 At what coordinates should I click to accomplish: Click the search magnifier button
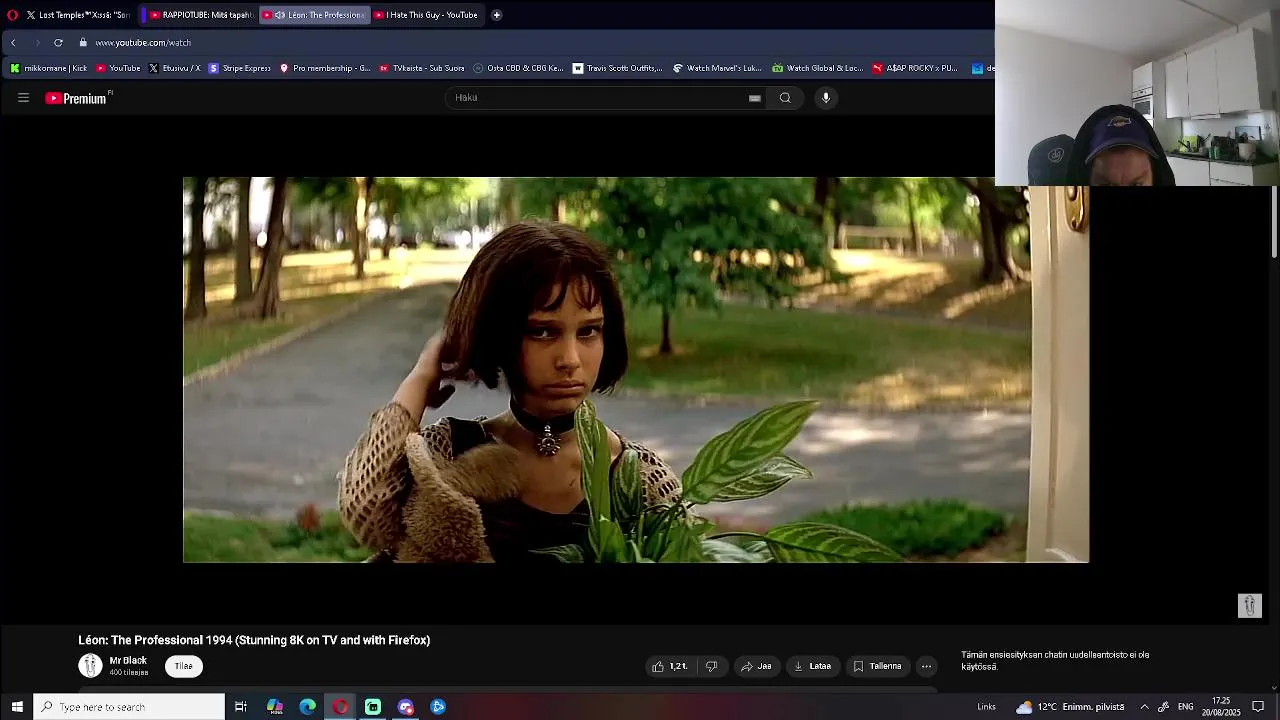tap(785, 98)
